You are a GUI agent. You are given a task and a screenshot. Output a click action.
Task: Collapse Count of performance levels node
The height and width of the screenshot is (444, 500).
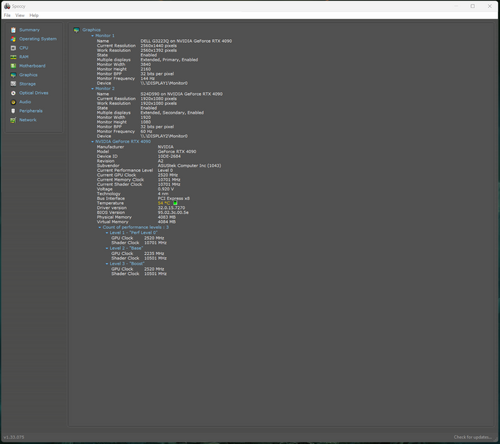[100, 227]
